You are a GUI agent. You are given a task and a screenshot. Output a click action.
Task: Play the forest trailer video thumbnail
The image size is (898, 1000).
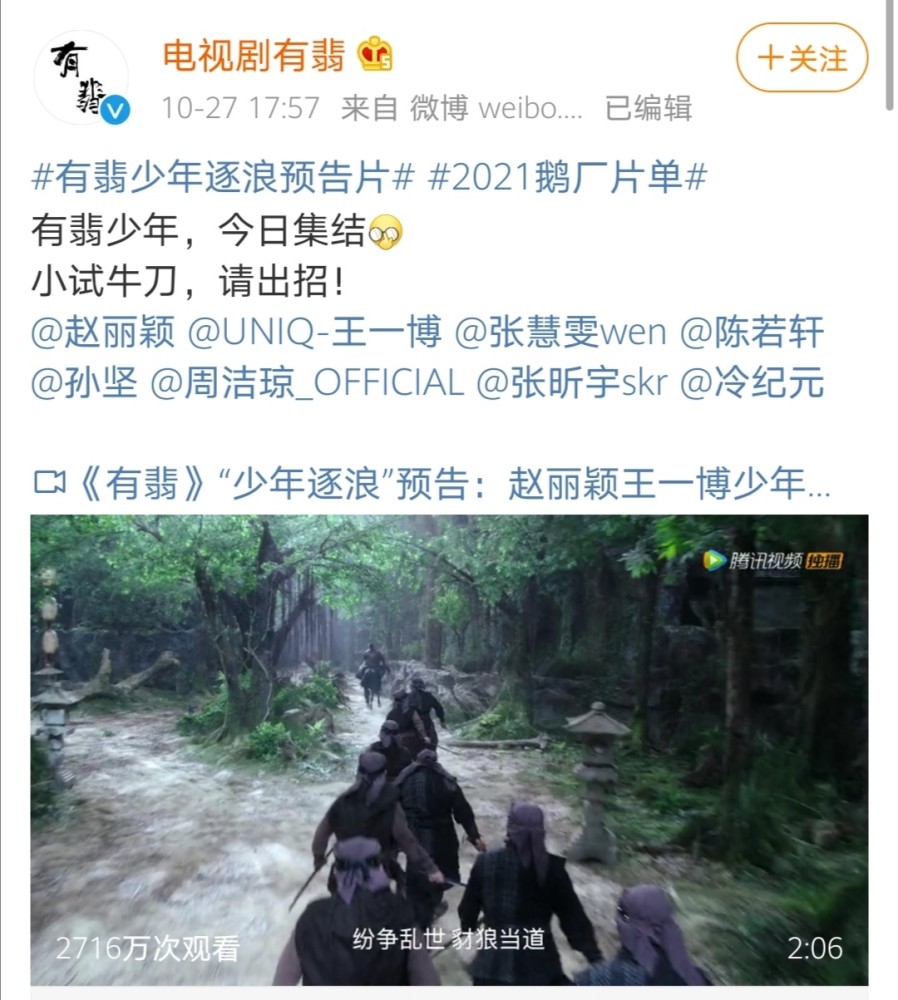click(x=449, y=750)
